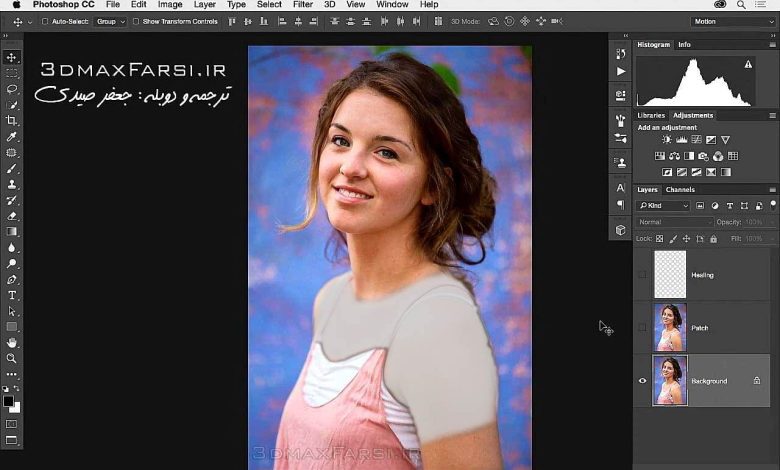Image resolution: width=780 pixels, height=470 pixels.
Task: Enable the Auto-Select checkbox
Action: click(46, 21)
